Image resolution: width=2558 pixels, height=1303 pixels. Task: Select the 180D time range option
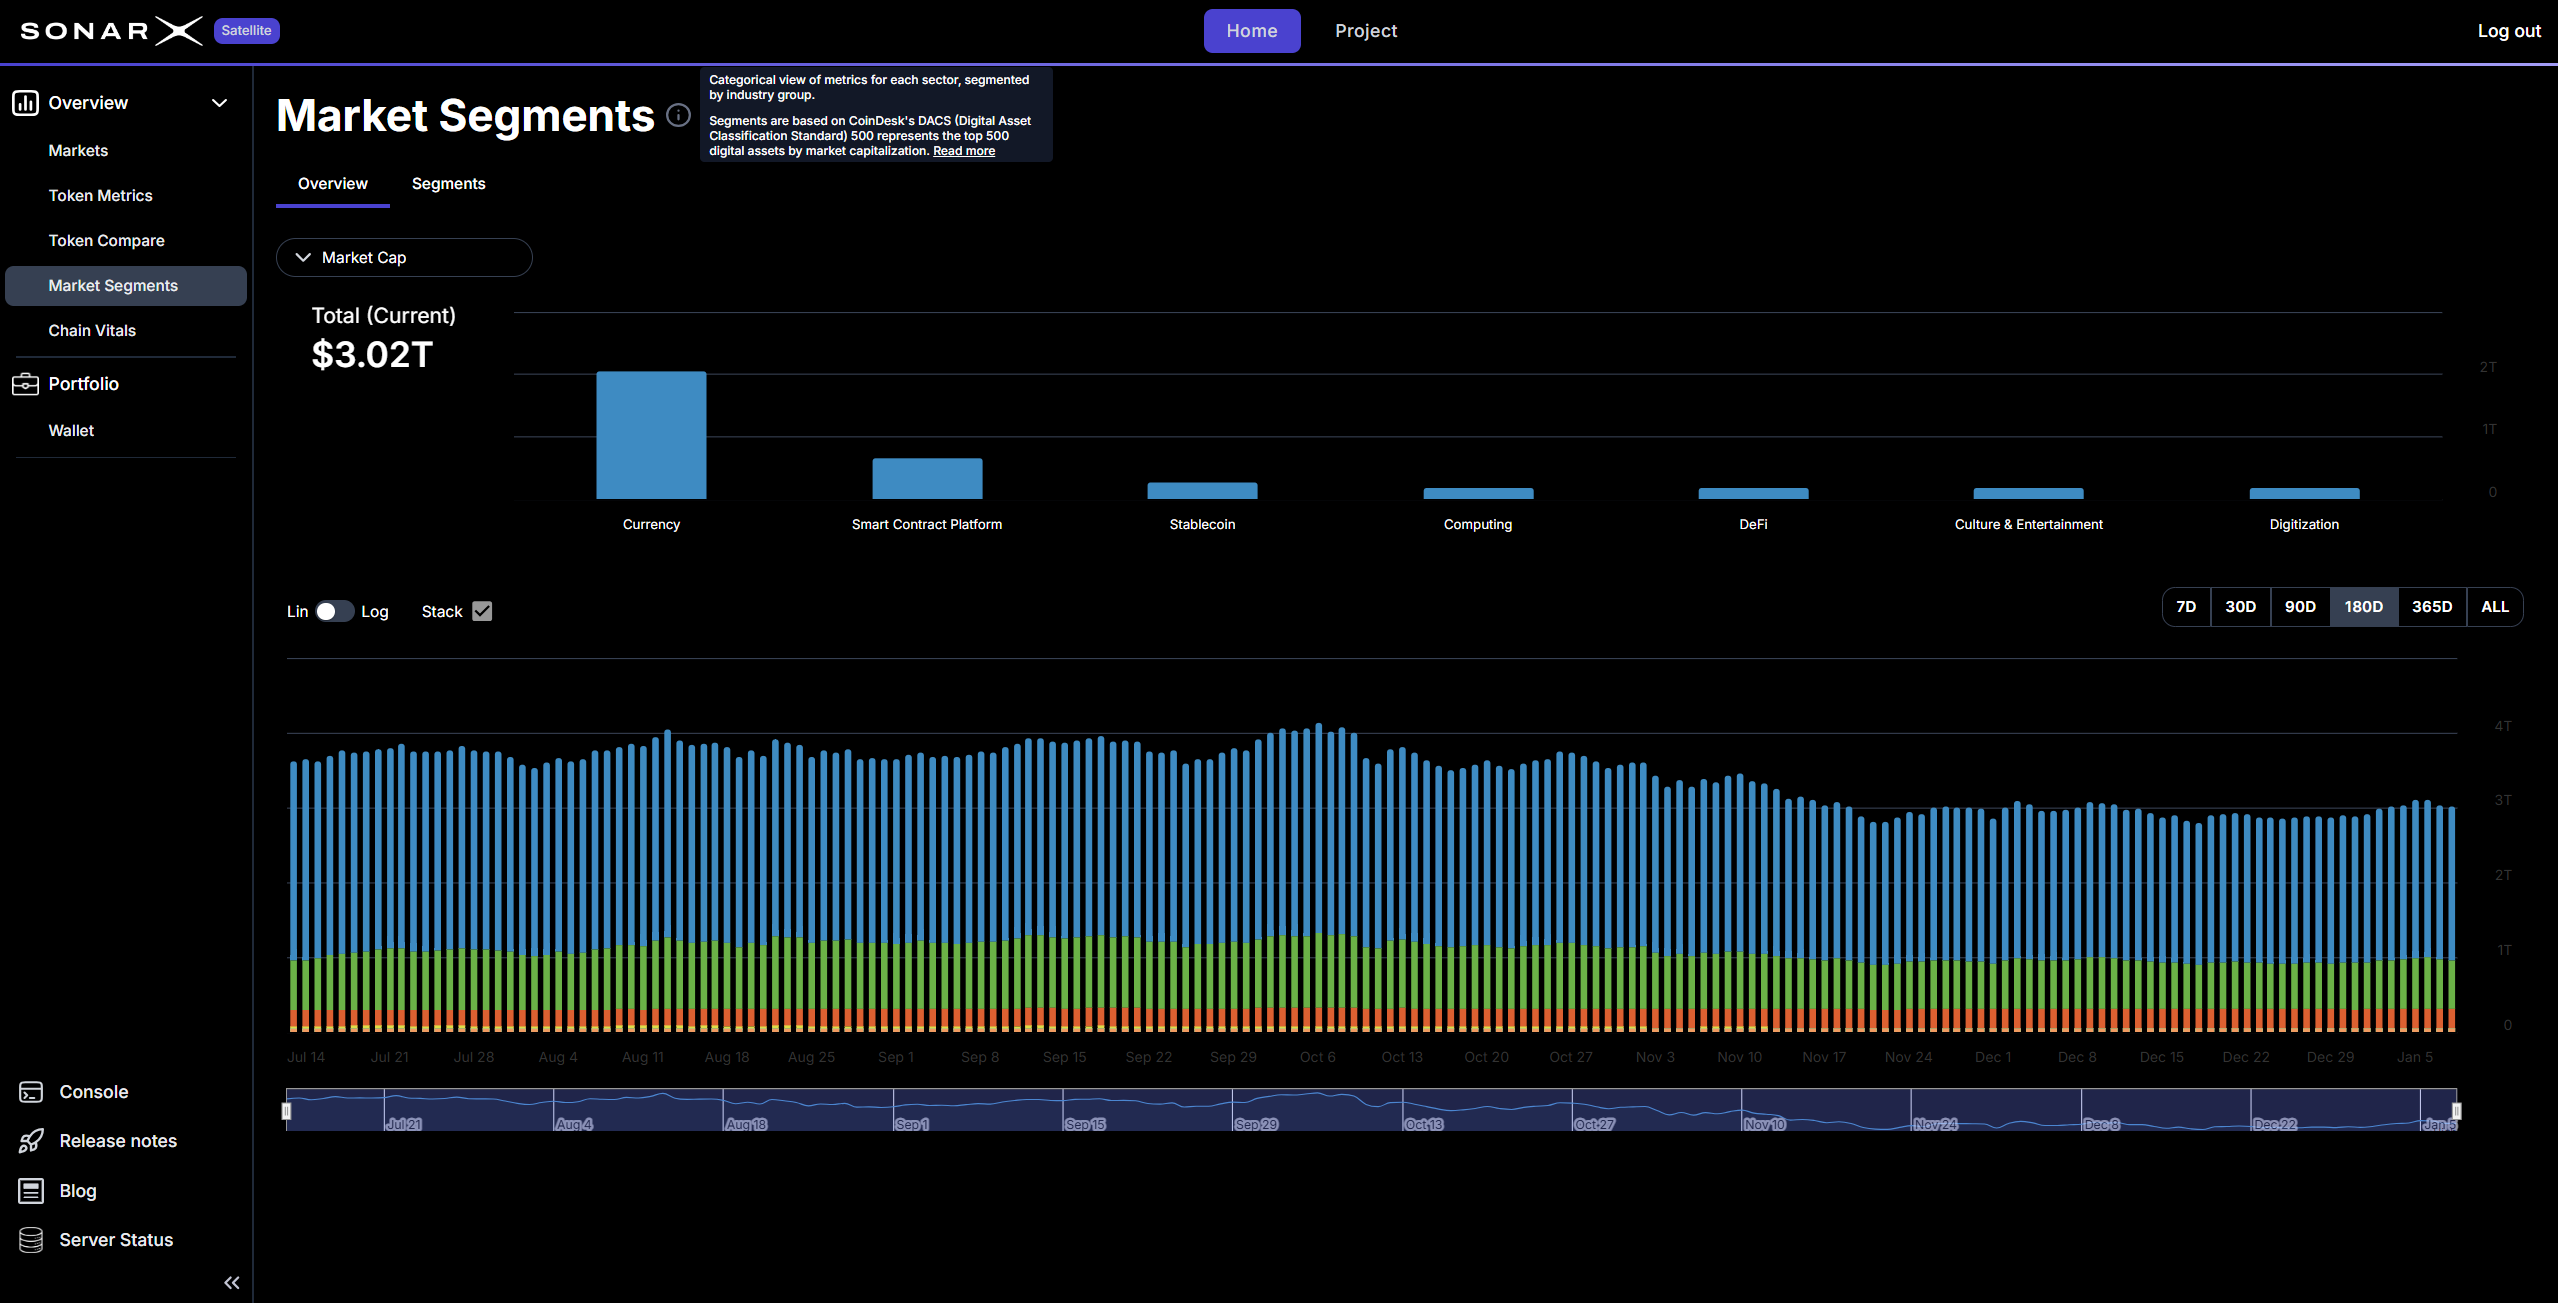coord(2363,607)
